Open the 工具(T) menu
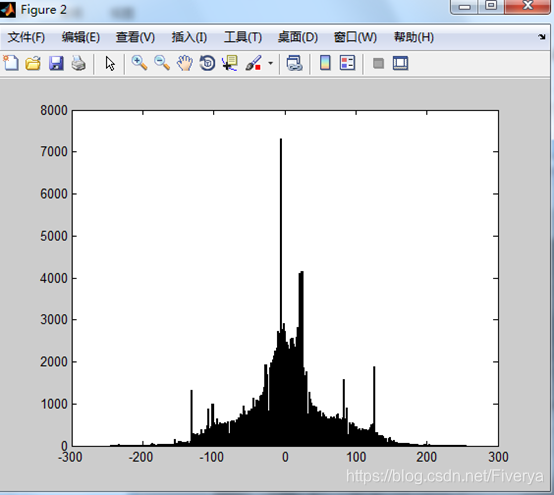 click(x=243, y=37)
